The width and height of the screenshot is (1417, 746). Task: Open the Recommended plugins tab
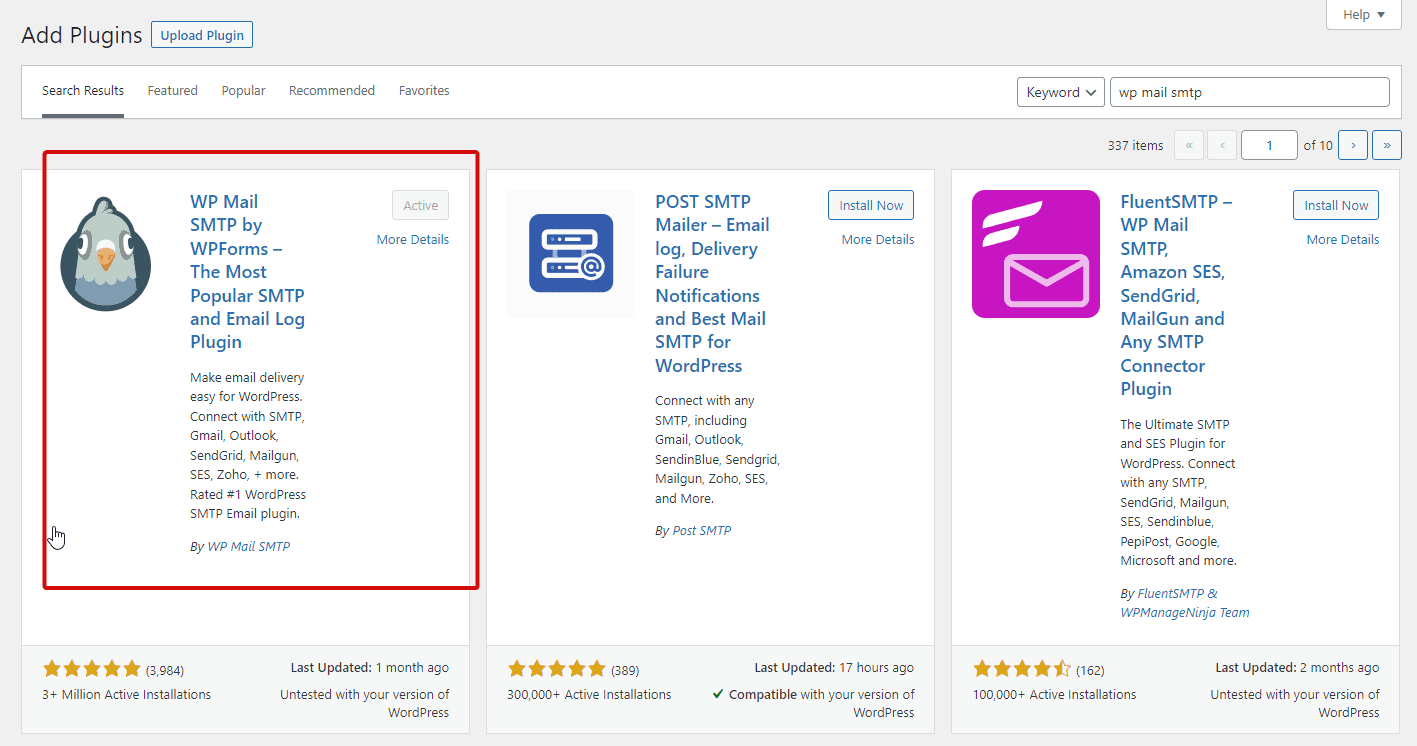point(332,91)
